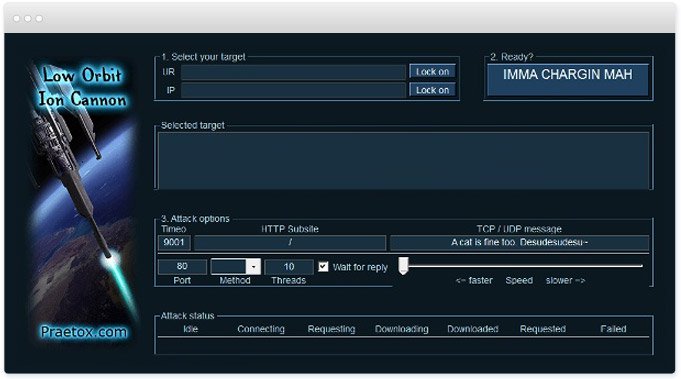Click the Failed column in Attack status
681x379 pixels.
point(613,329)
